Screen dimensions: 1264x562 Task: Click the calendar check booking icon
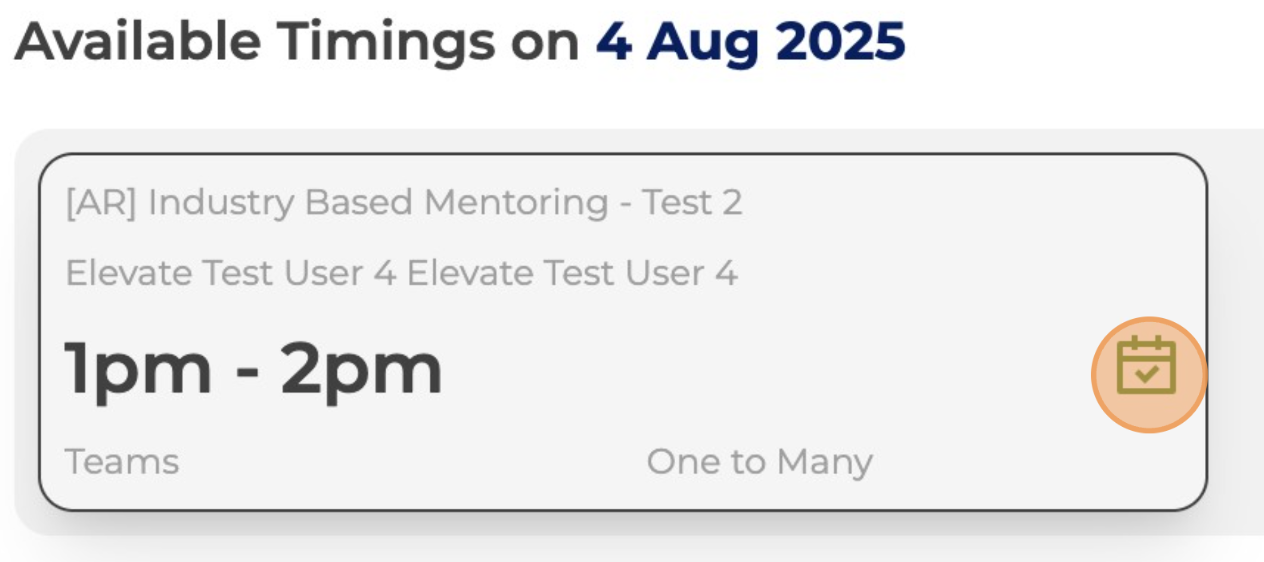pos(1146,366)
